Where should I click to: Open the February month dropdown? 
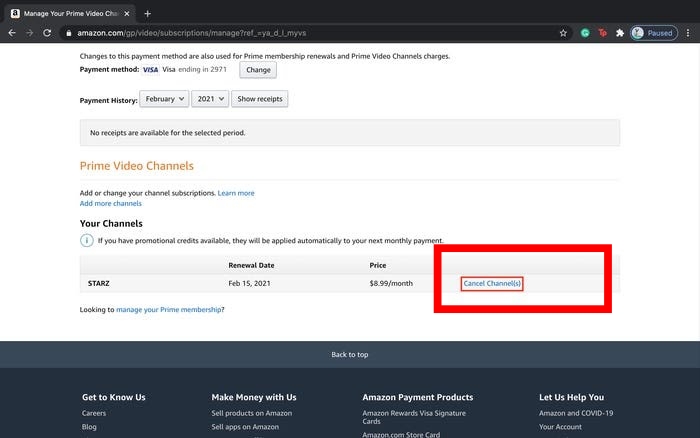[164, 99]
